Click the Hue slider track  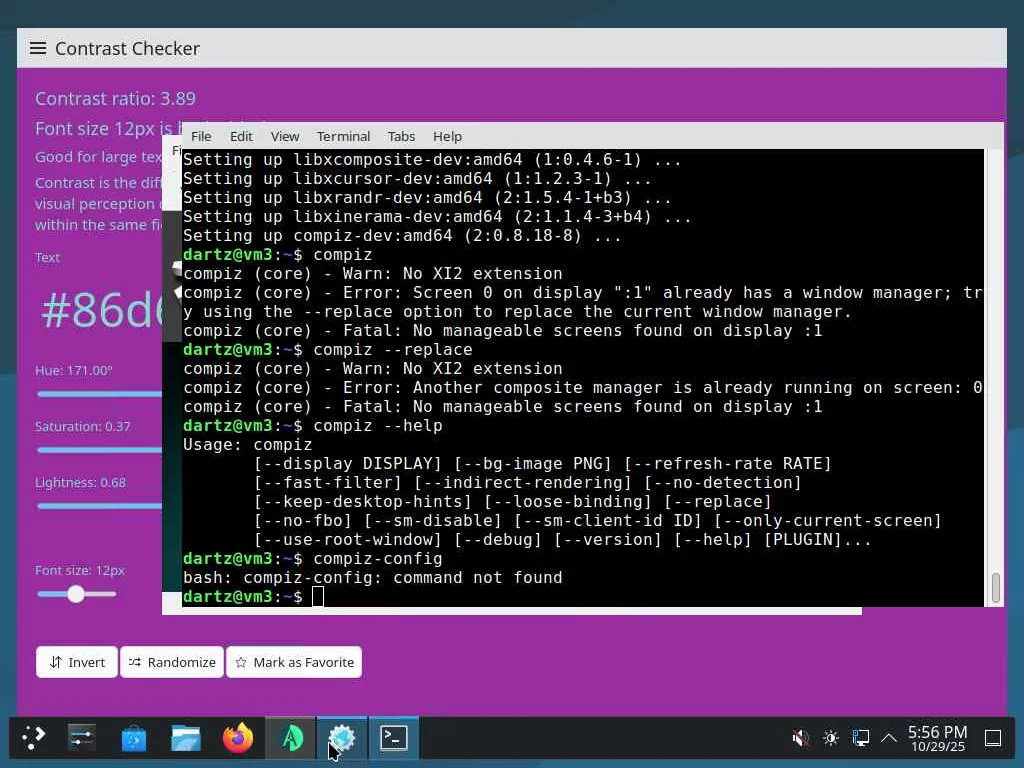coord(100,394)
